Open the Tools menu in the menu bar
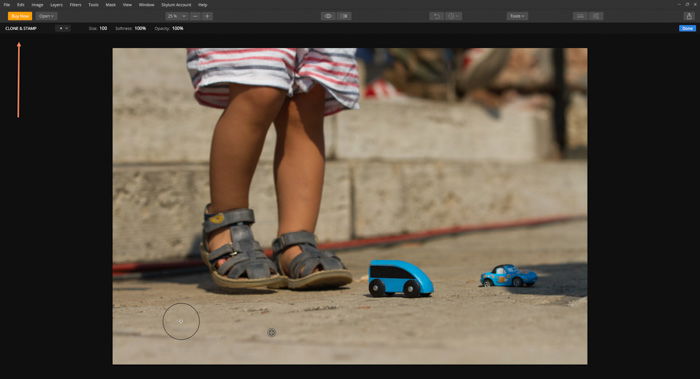Screen dimensions: 700x379 pyautogui.click(x=93, y=4)
